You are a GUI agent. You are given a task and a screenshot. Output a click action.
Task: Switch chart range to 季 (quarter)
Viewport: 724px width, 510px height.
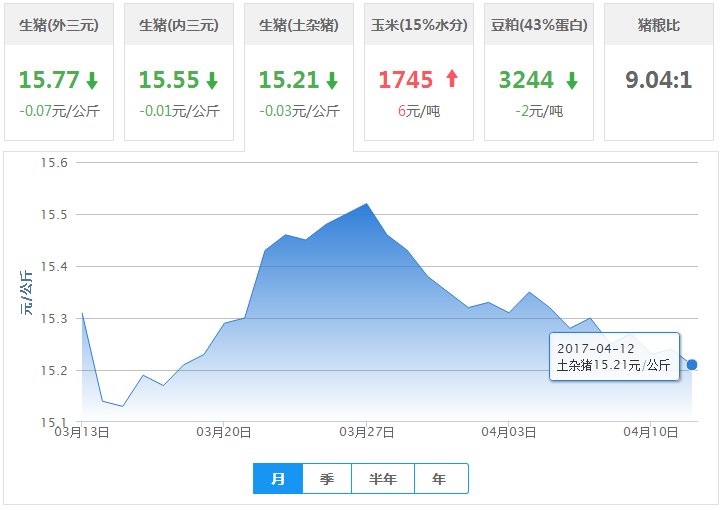(327, 479)
